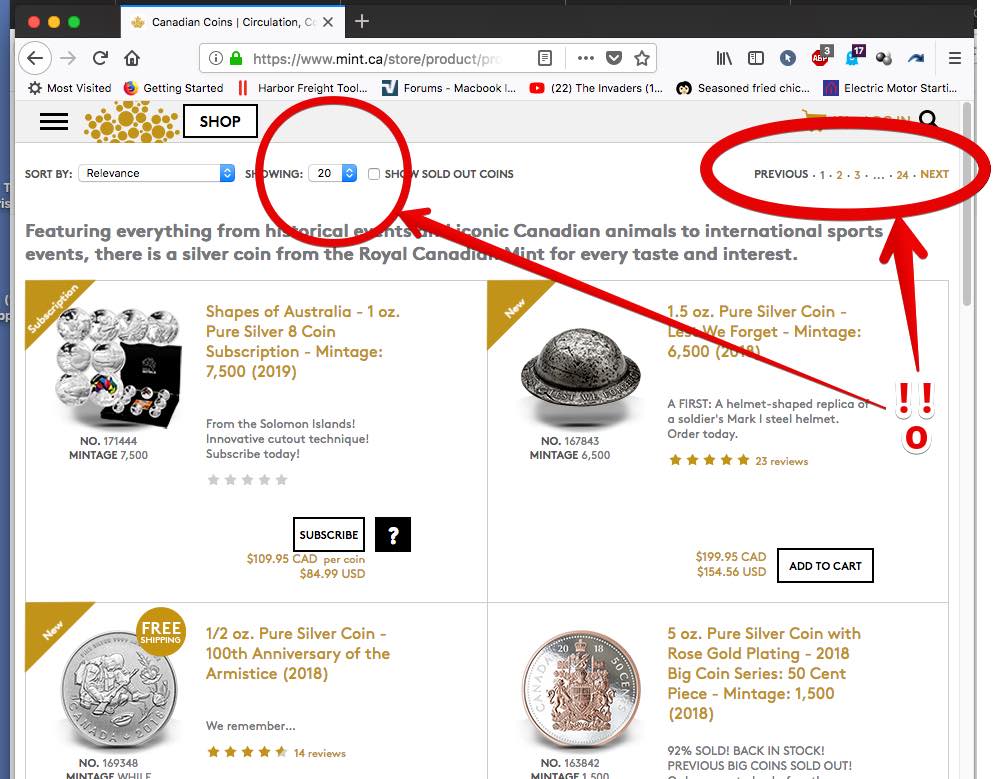995x779 pixels.
Task: Open page actions three-dots menu
Action: click(x=586, y=58)
